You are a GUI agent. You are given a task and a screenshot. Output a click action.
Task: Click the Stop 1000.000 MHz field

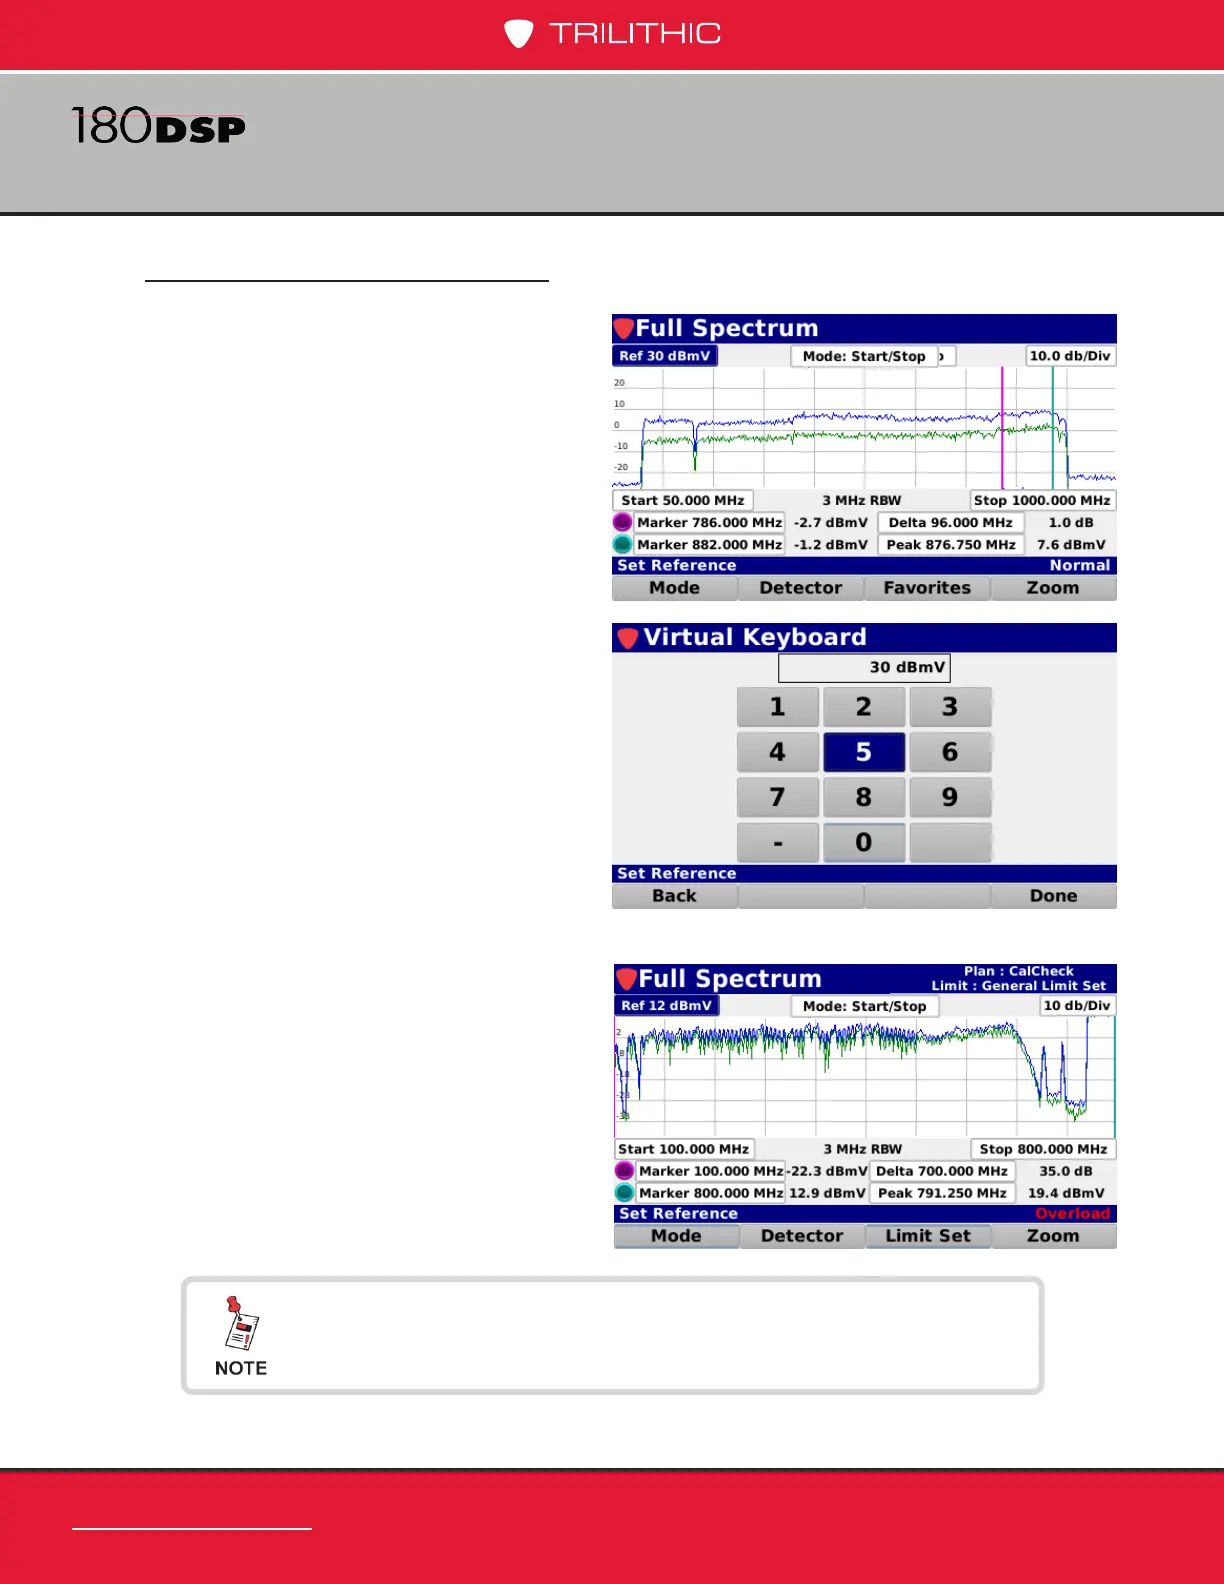(1042, 501)
